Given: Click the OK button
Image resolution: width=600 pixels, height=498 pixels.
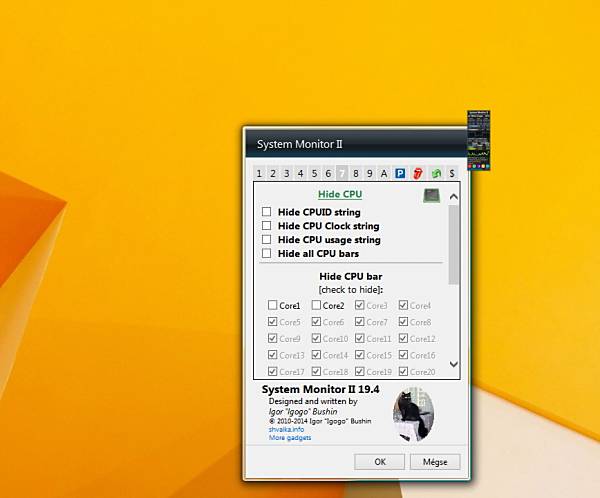Looking at the screenshot, I should pyautogui.click(x=380, y=462).
